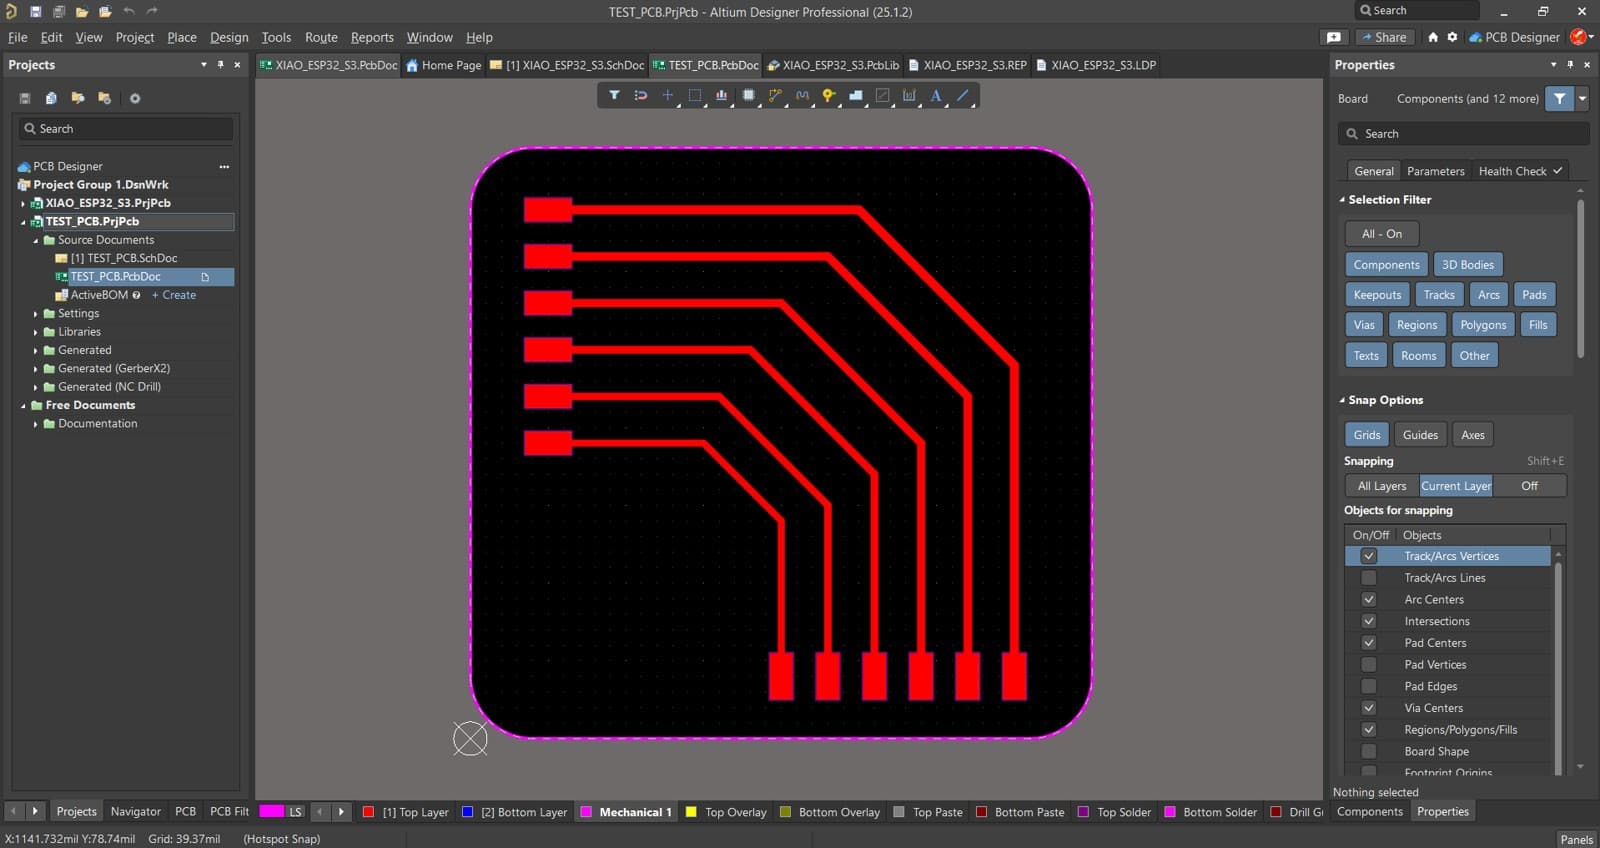
Task: Select the interactive routing tool
Action: pos(775,95)
